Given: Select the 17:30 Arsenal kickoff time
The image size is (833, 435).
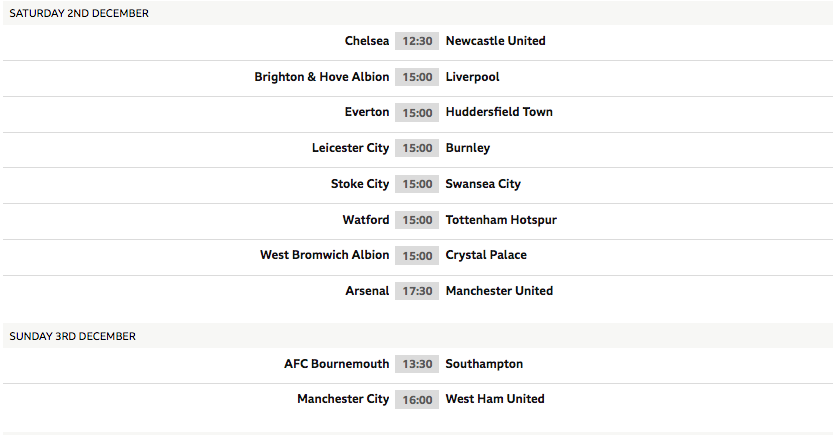Looking at the screenshot, I should (x=417, y=291).
